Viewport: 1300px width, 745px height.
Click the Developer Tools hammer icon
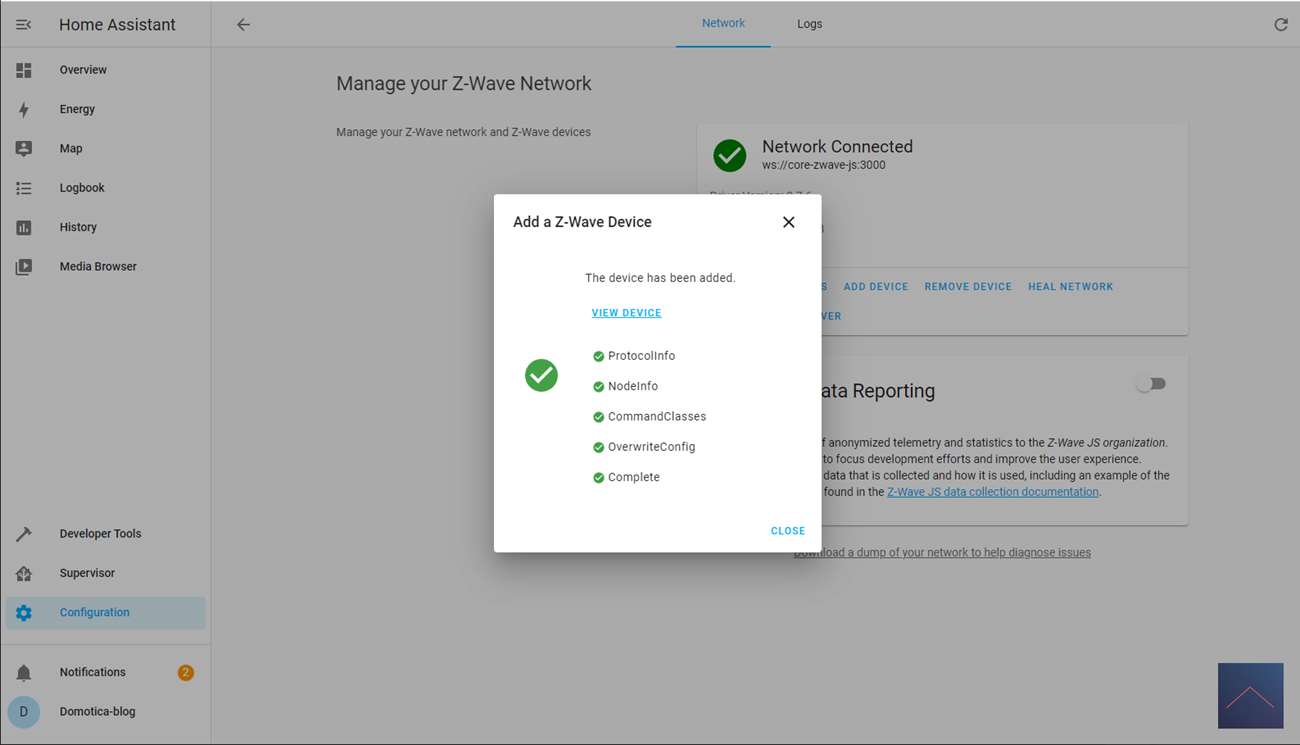click(x=24, y=534)
